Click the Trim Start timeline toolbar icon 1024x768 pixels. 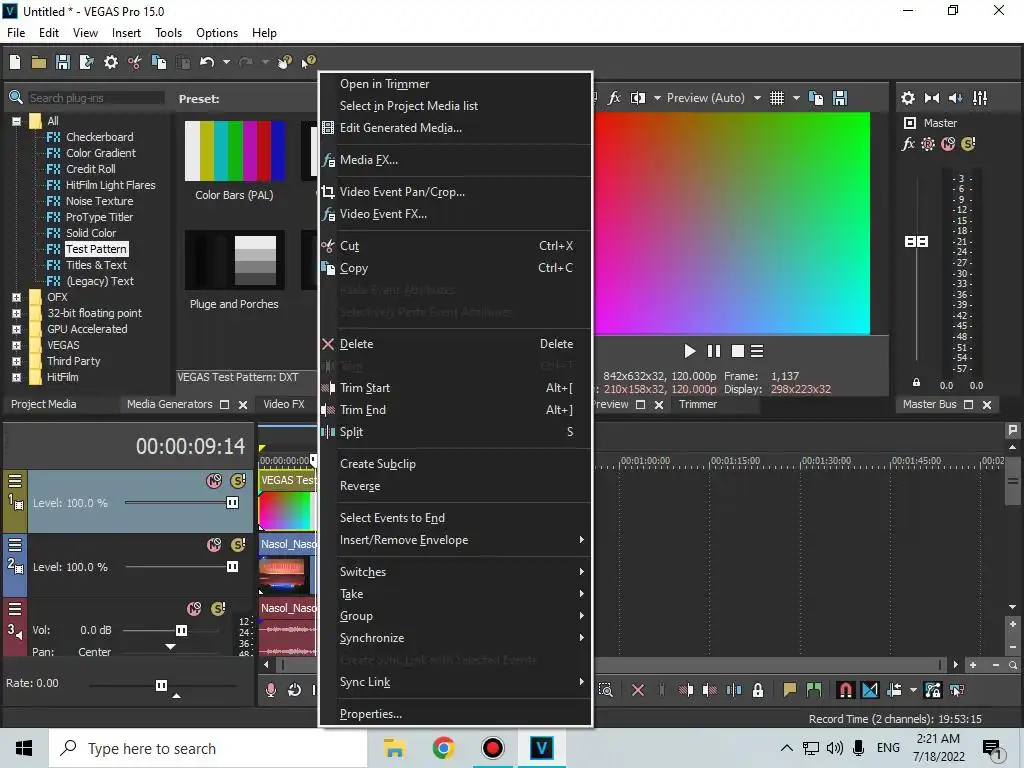coord(686,690)
